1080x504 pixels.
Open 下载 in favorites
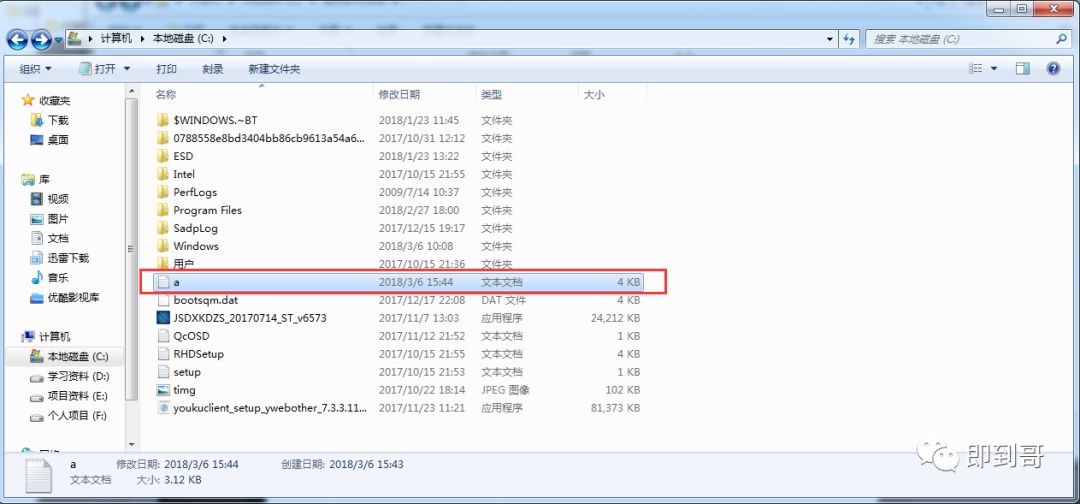[50, 120]
